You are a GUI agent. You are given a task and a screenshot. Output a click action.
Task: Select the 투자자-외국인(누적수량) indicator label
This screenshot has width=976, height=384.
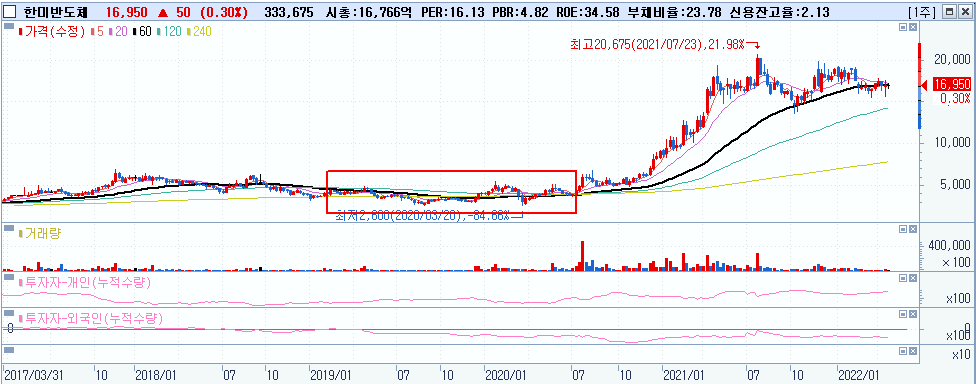pyautogui.click(x=91, y=318)
